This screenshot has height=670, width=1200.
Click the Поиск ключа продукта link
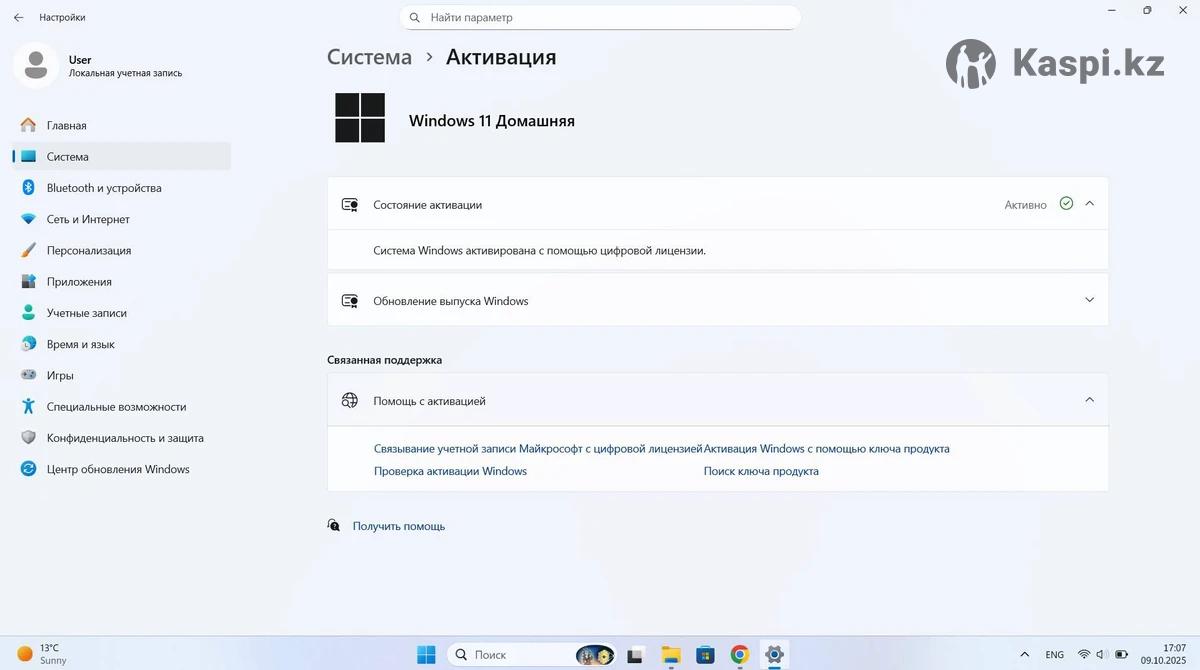[761, 471]
